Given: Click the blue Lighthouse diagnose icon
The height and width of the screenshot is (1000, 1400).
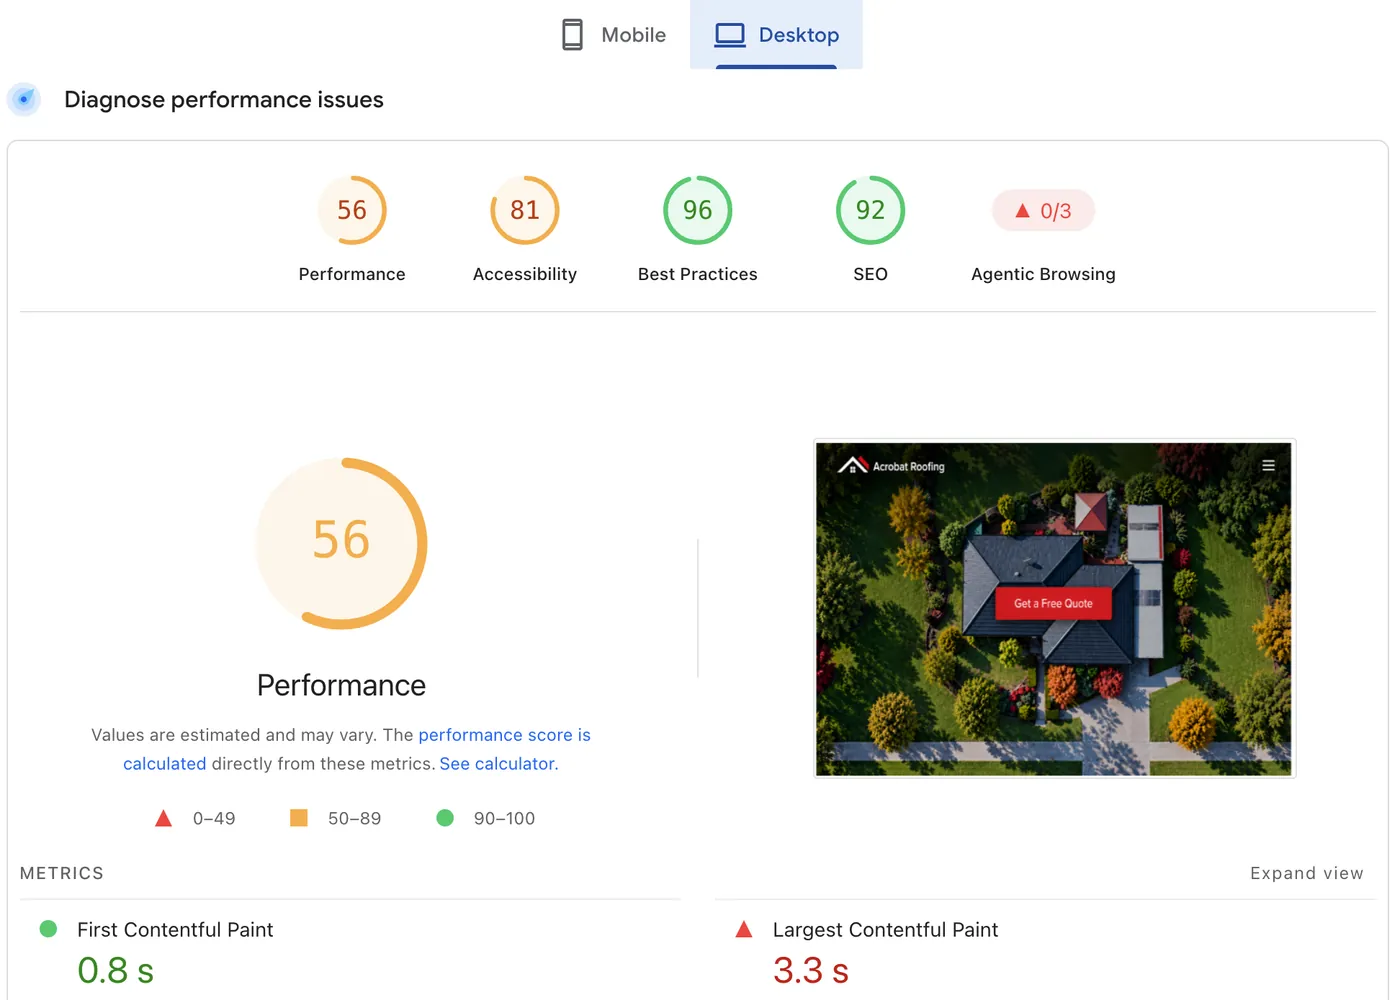Looking at the screenshot, I should [24, 99].
